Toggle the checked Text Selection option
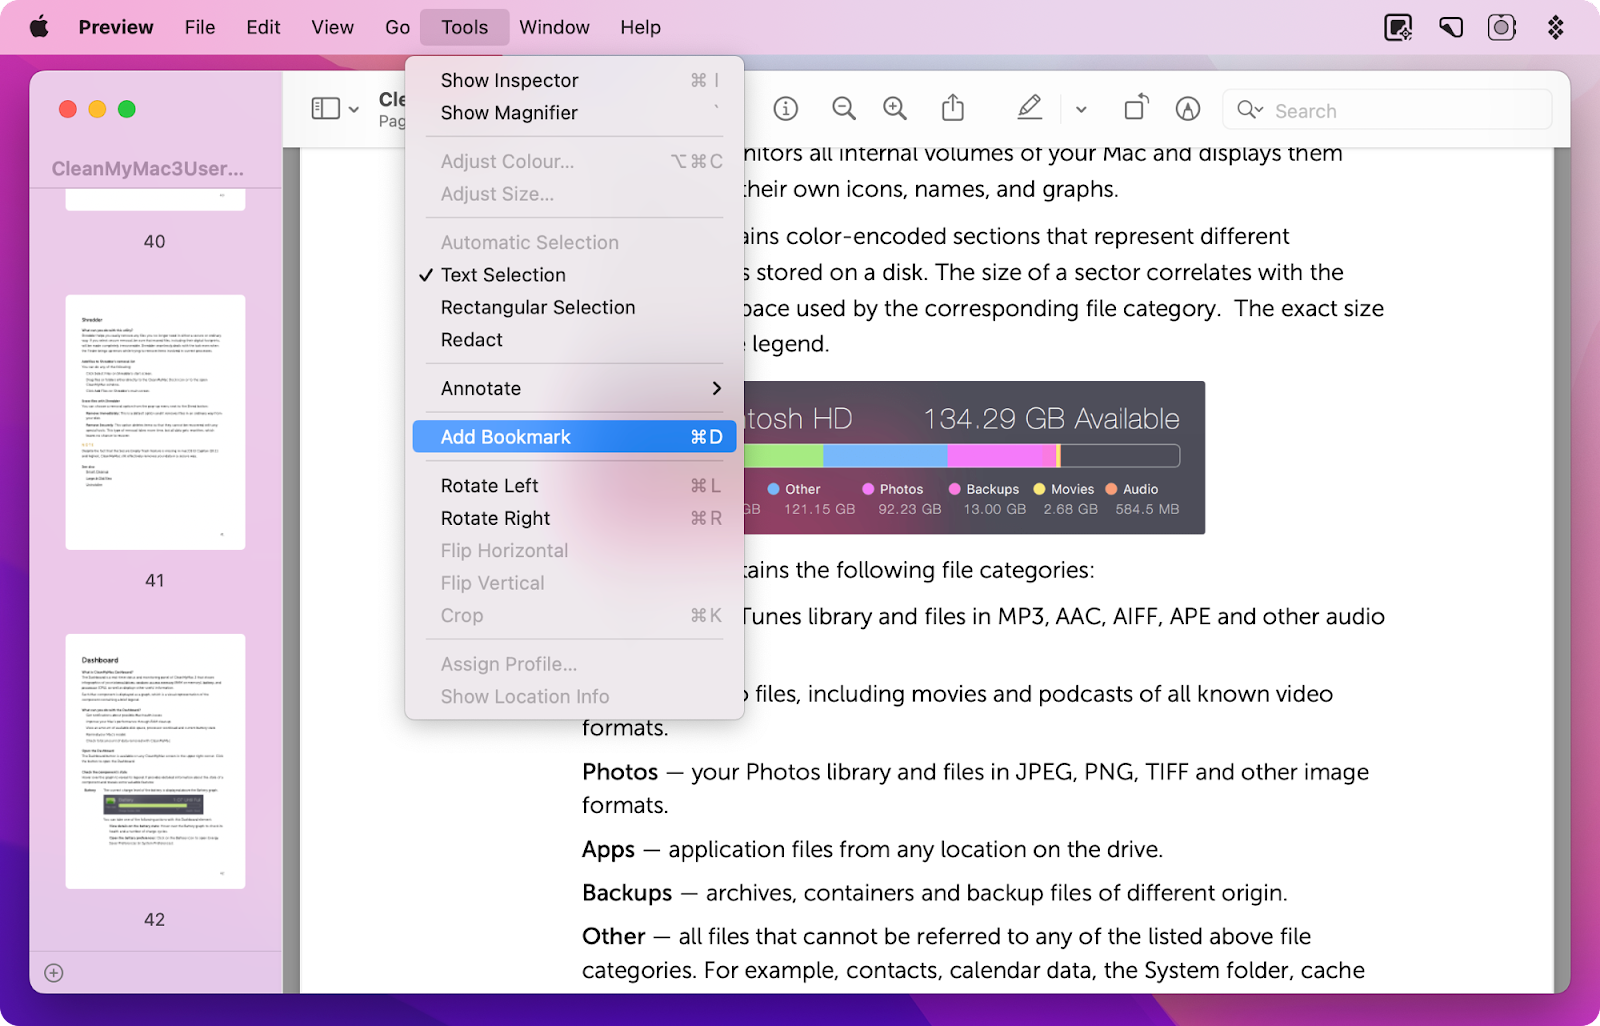Screen dimensions: 1600x1026 [x=575, y=275]
